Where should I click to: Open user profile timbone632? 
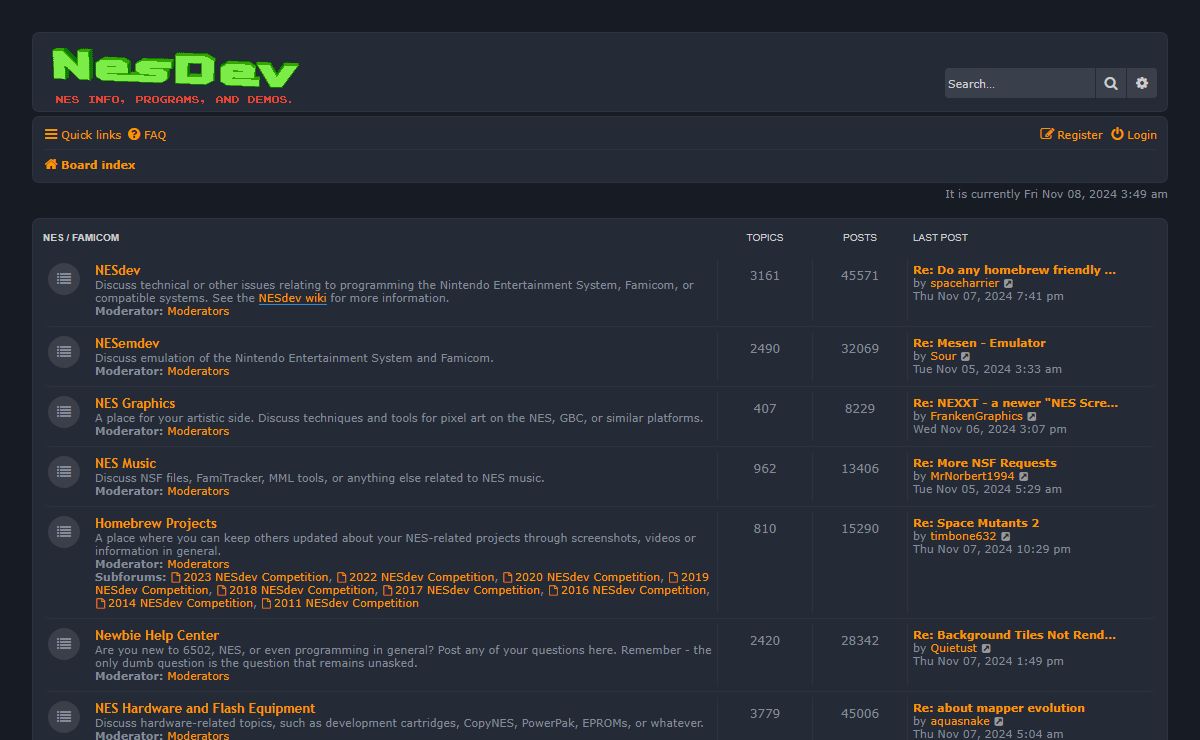coord(963,537)
